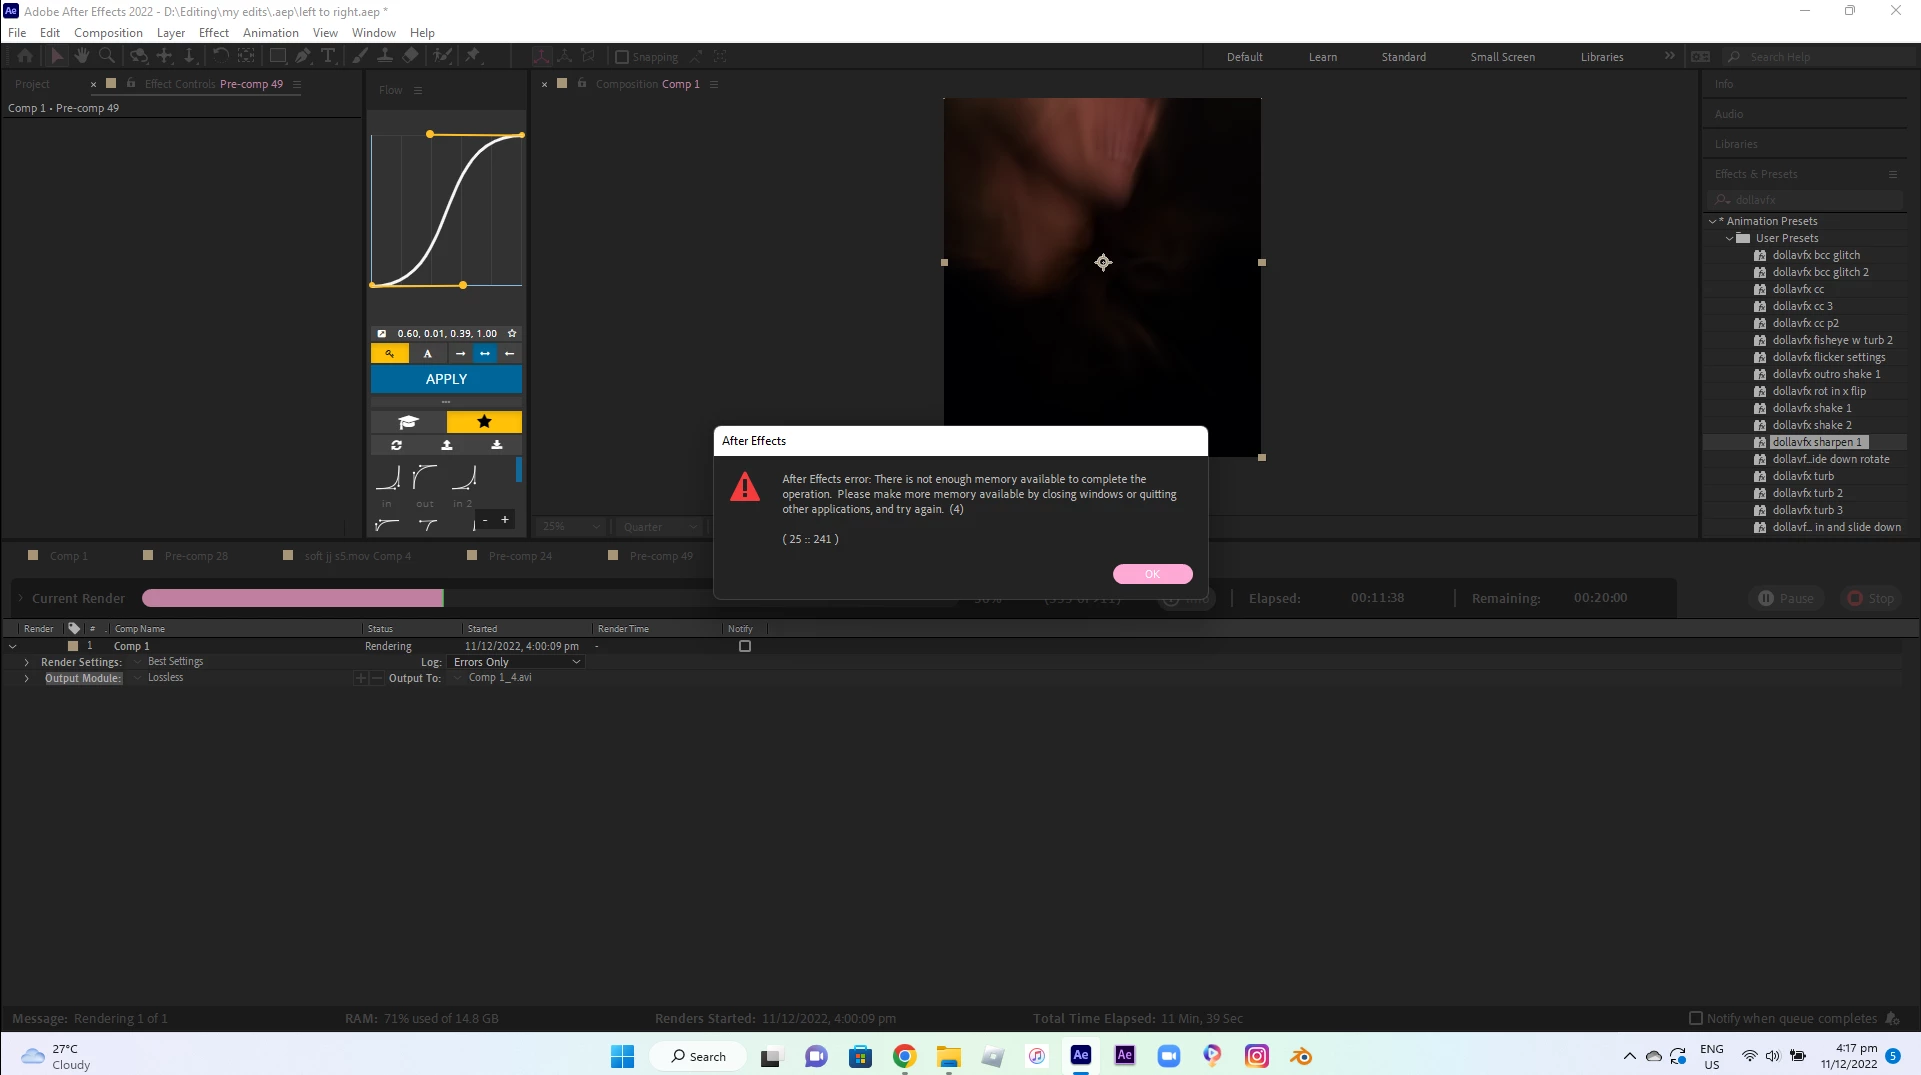Collapse Comp 1 render item chevron

[13, 646]
